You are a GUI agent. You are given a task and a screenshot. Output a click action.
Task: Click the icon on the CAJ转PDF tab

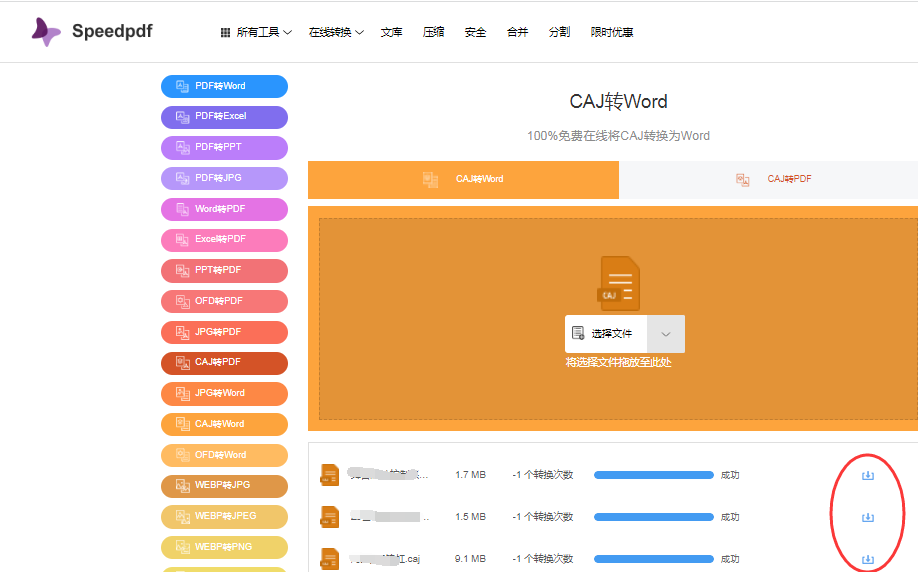pos(742,180)
